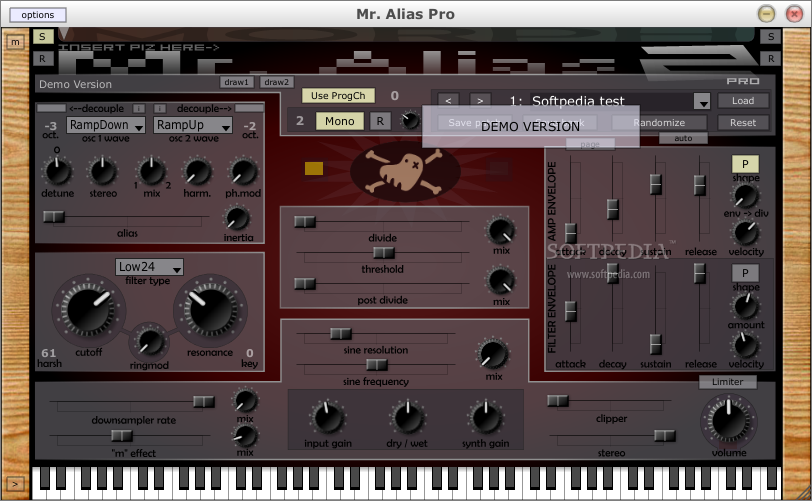Click the m button on left wood panel
The image size is (812, 501).
point(16,42)
